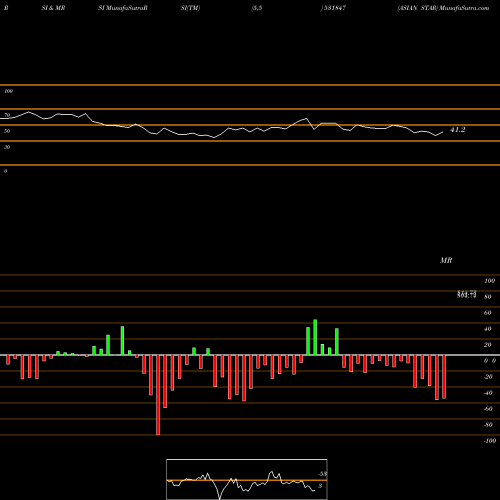Click the MR axis label '-20'
The height and width of the screenshot is (500, 500).
tap(488, 377)
